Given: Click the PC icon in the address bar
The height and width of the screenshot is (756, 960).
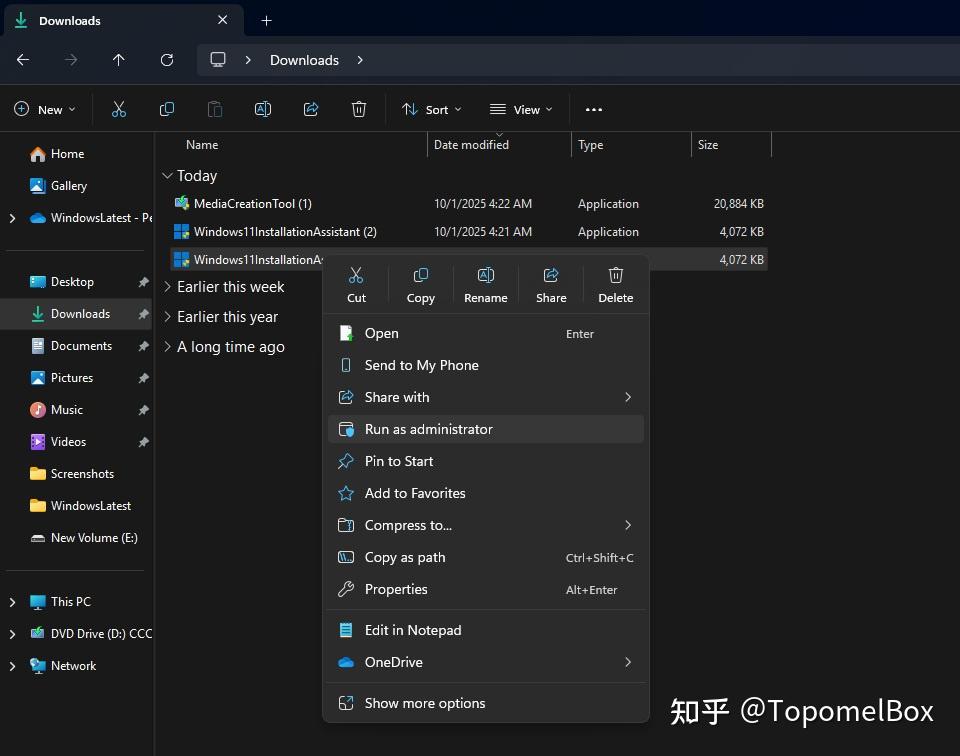Looking at the screenshot, I should point(218,59).
